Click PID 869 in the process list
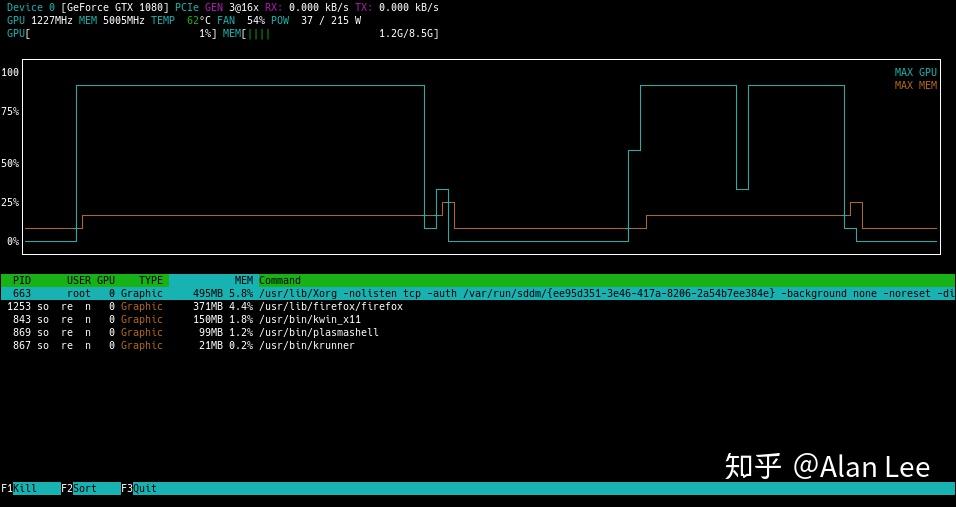Image resolution: width=956 pixels, height=507 pixels. (22, 332)
